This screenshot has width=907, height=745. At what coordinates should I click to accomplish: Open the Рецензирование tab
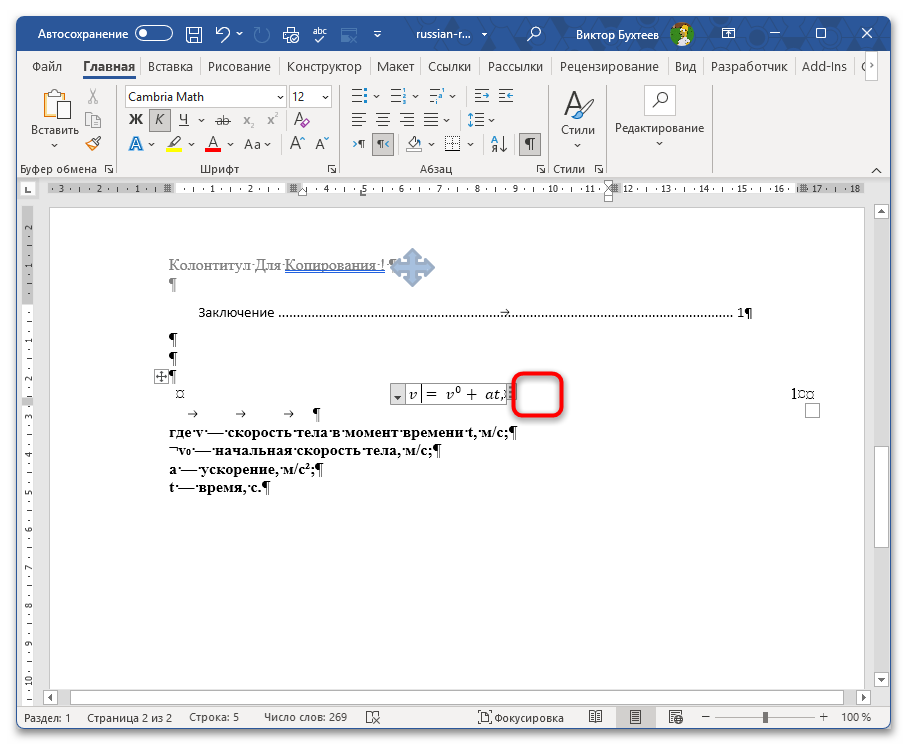click(x=609, y=67)
